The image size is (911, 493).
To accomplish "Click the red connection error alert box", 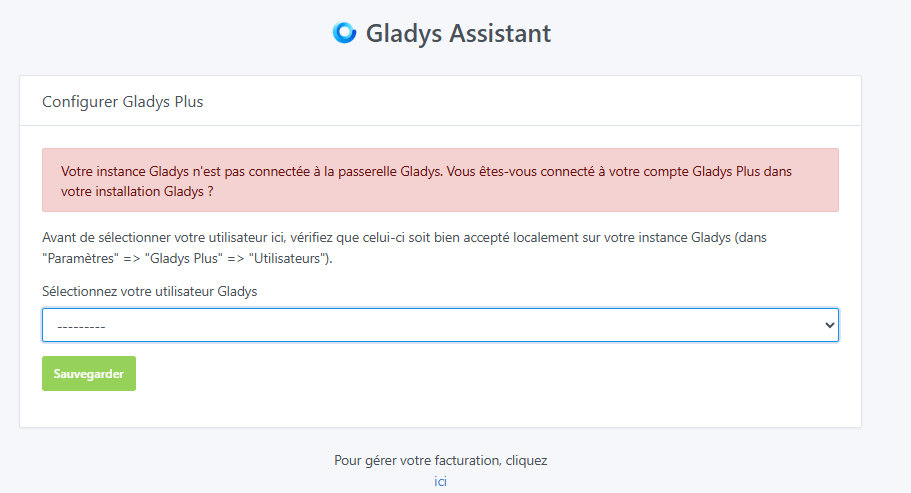I will [440, 180].
